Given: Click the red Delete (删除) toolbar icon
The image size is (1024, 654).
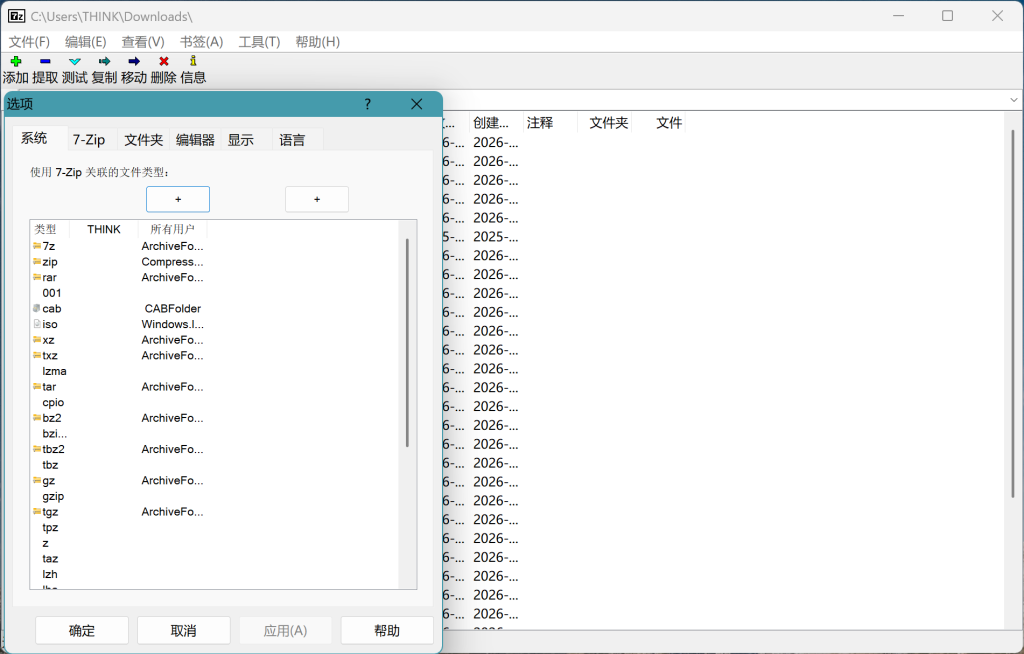Looking at the screenshot, I should pyautogui.click(x=164, y=62).
